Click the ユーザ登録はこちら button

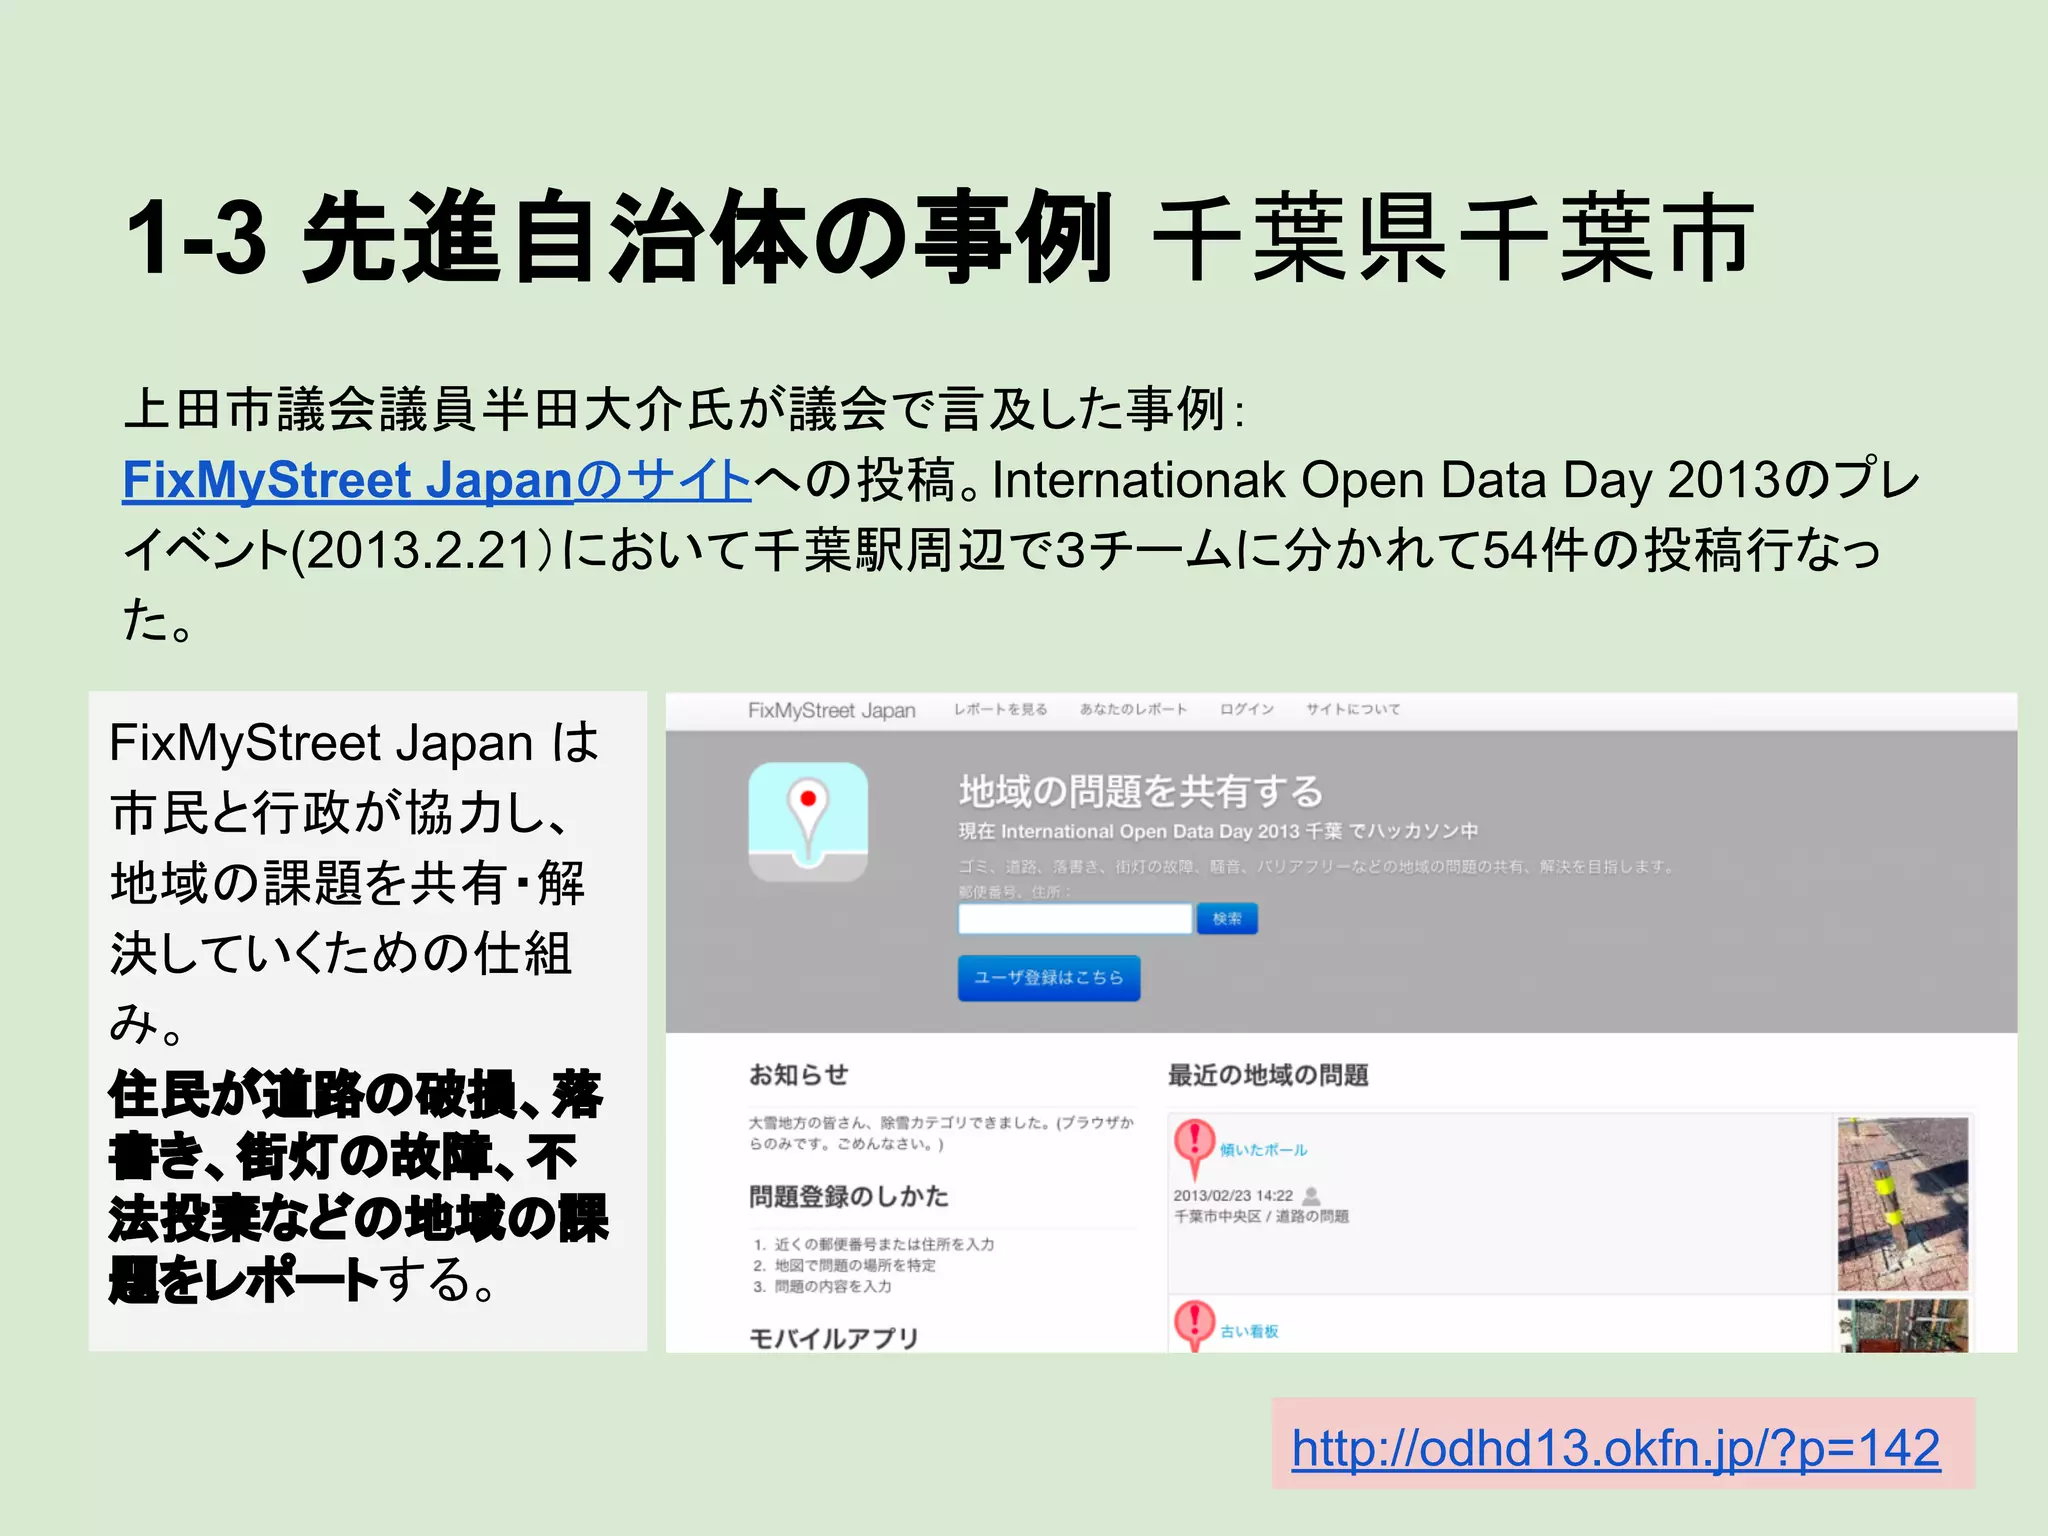point(1049,977)
